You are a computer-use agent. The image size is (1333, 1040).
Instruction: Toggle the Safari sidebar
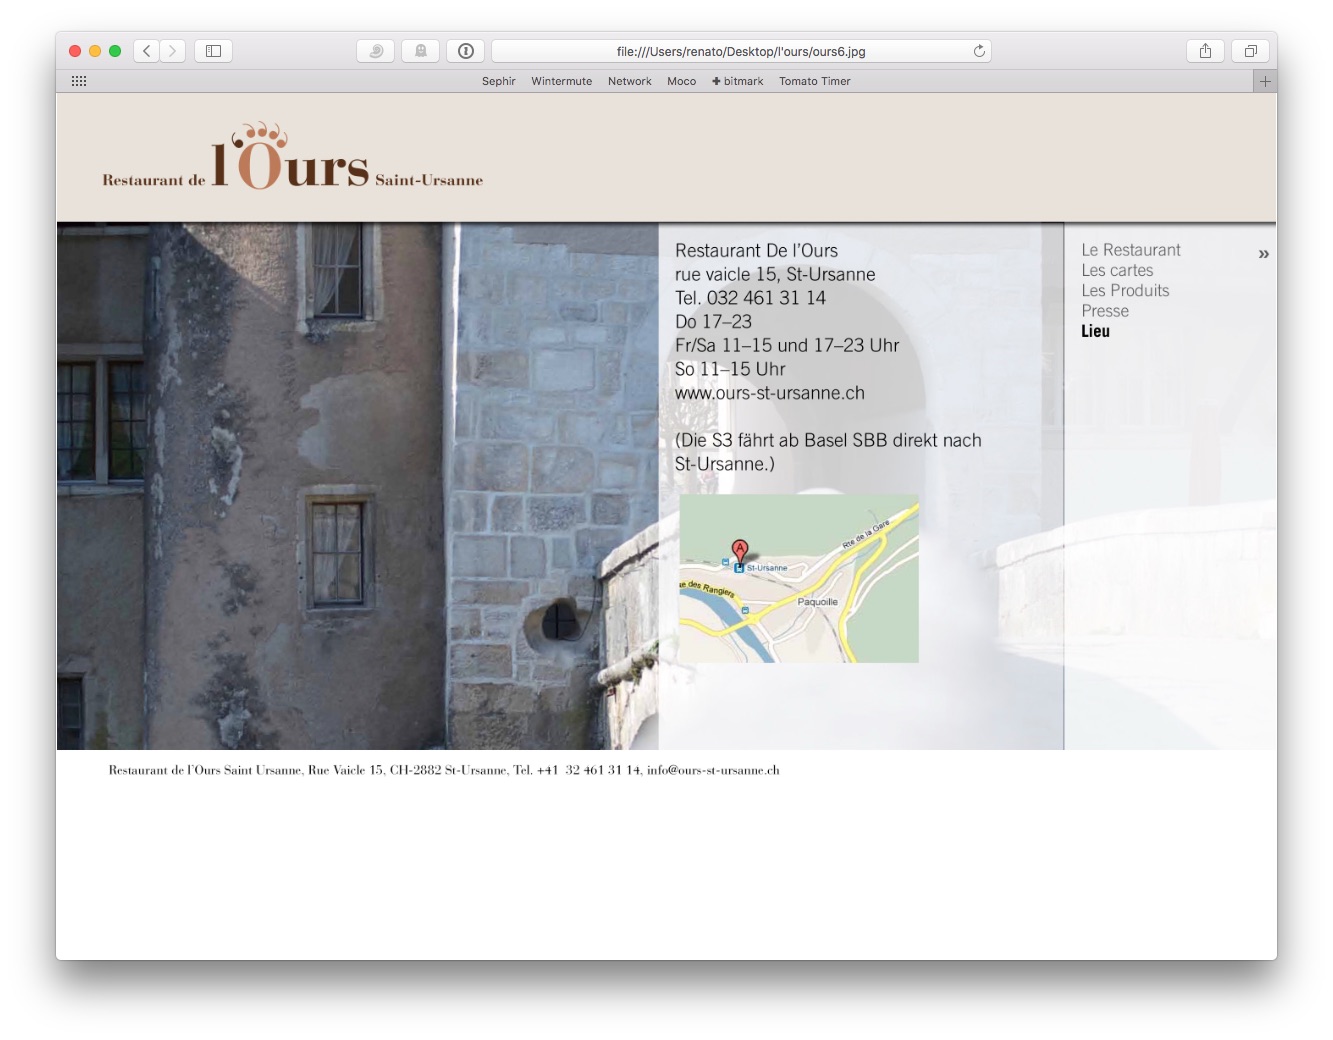[x=213, y=51]
